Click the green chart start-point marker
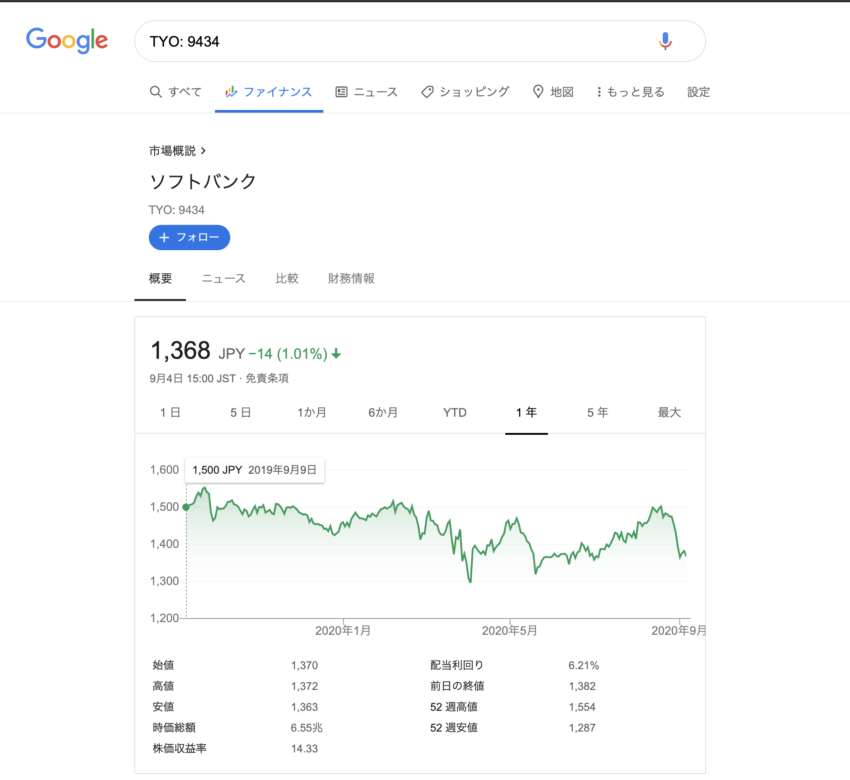850x780 pixels. click(x=186, y=507)
